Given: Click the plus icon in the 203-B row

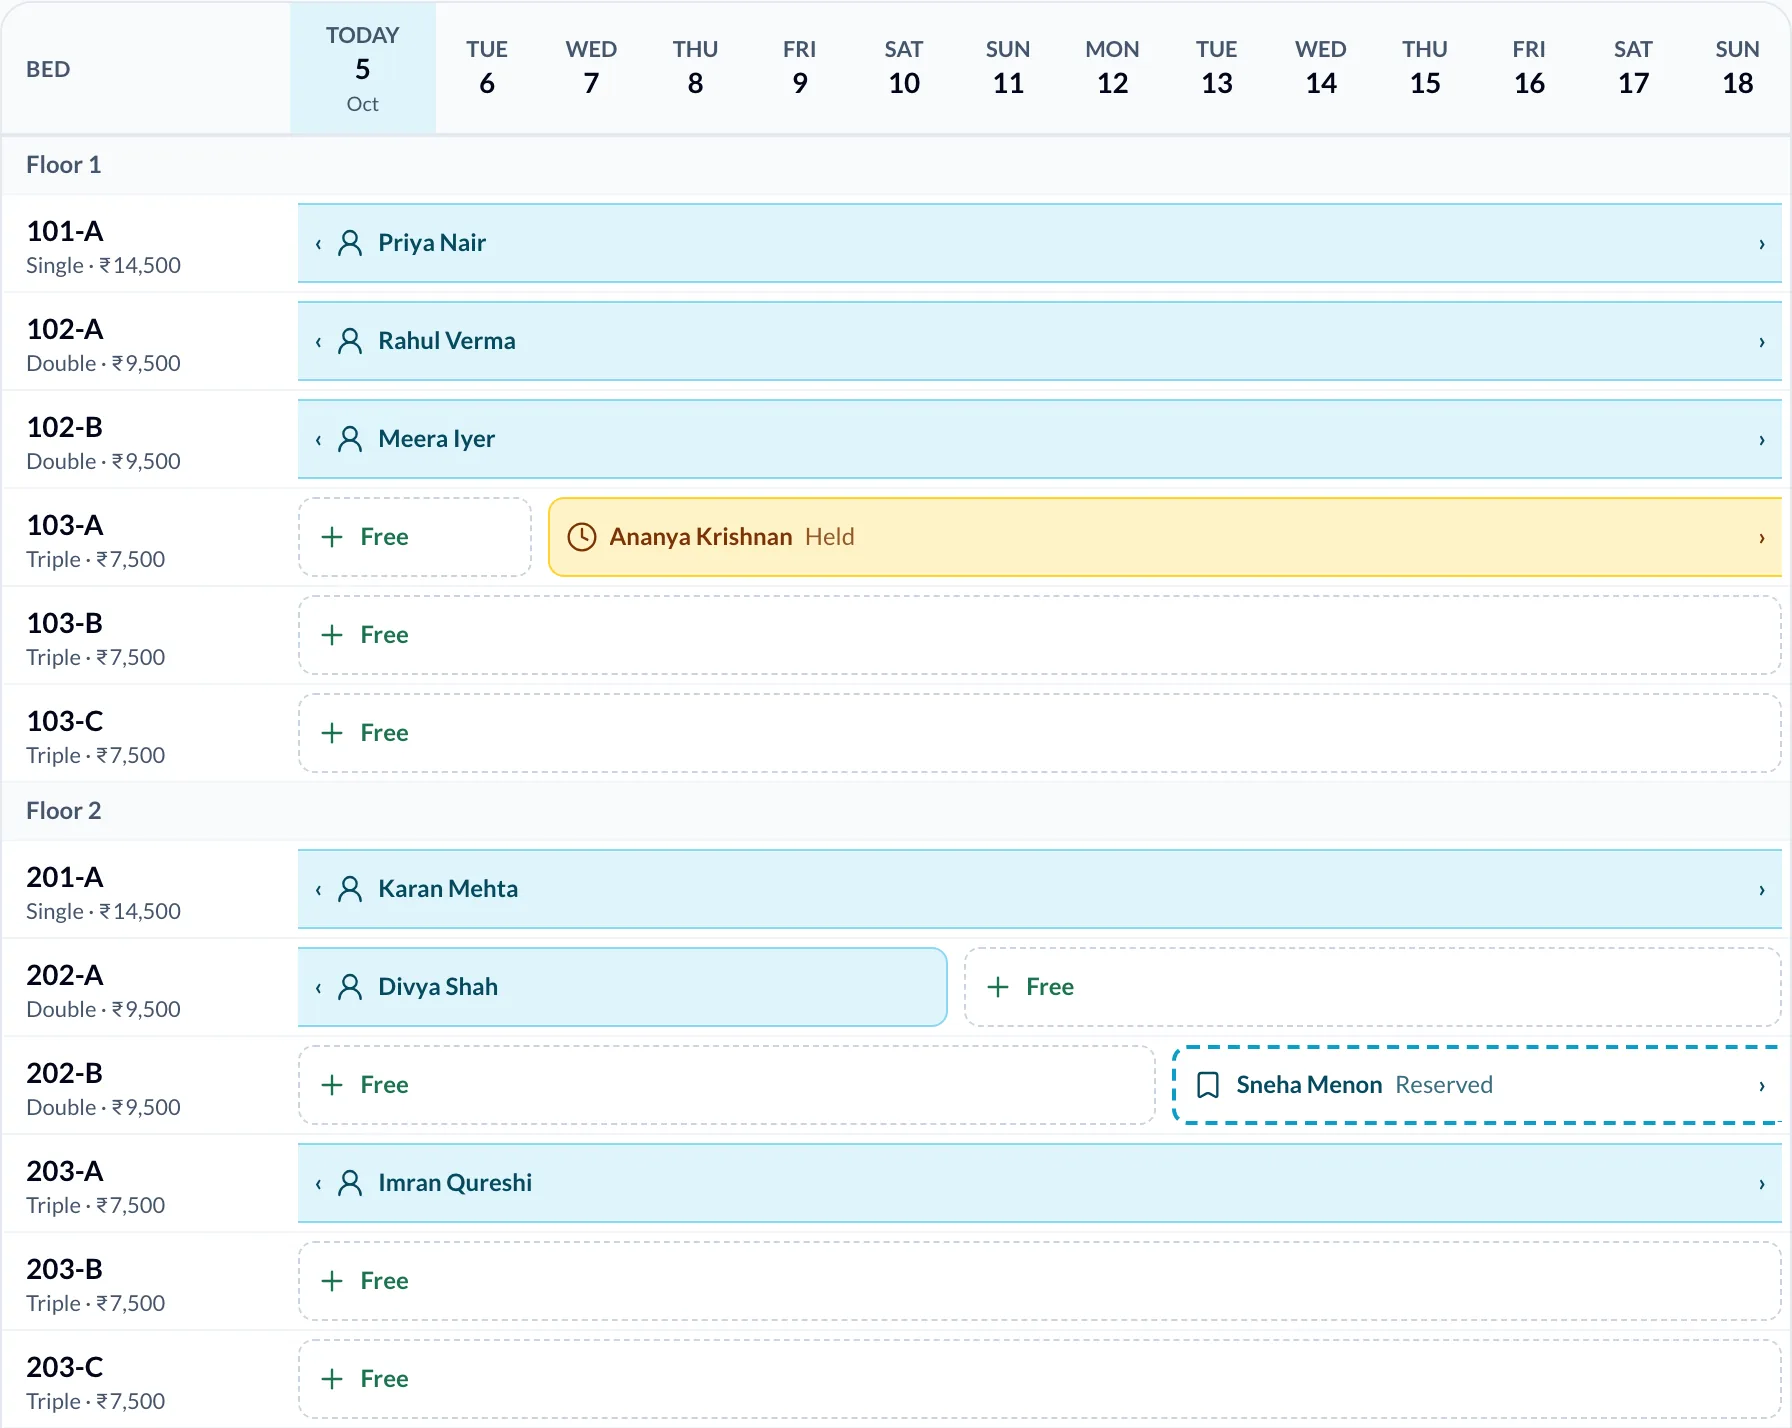Looking at the screenshot, I should coord(332,1281).
